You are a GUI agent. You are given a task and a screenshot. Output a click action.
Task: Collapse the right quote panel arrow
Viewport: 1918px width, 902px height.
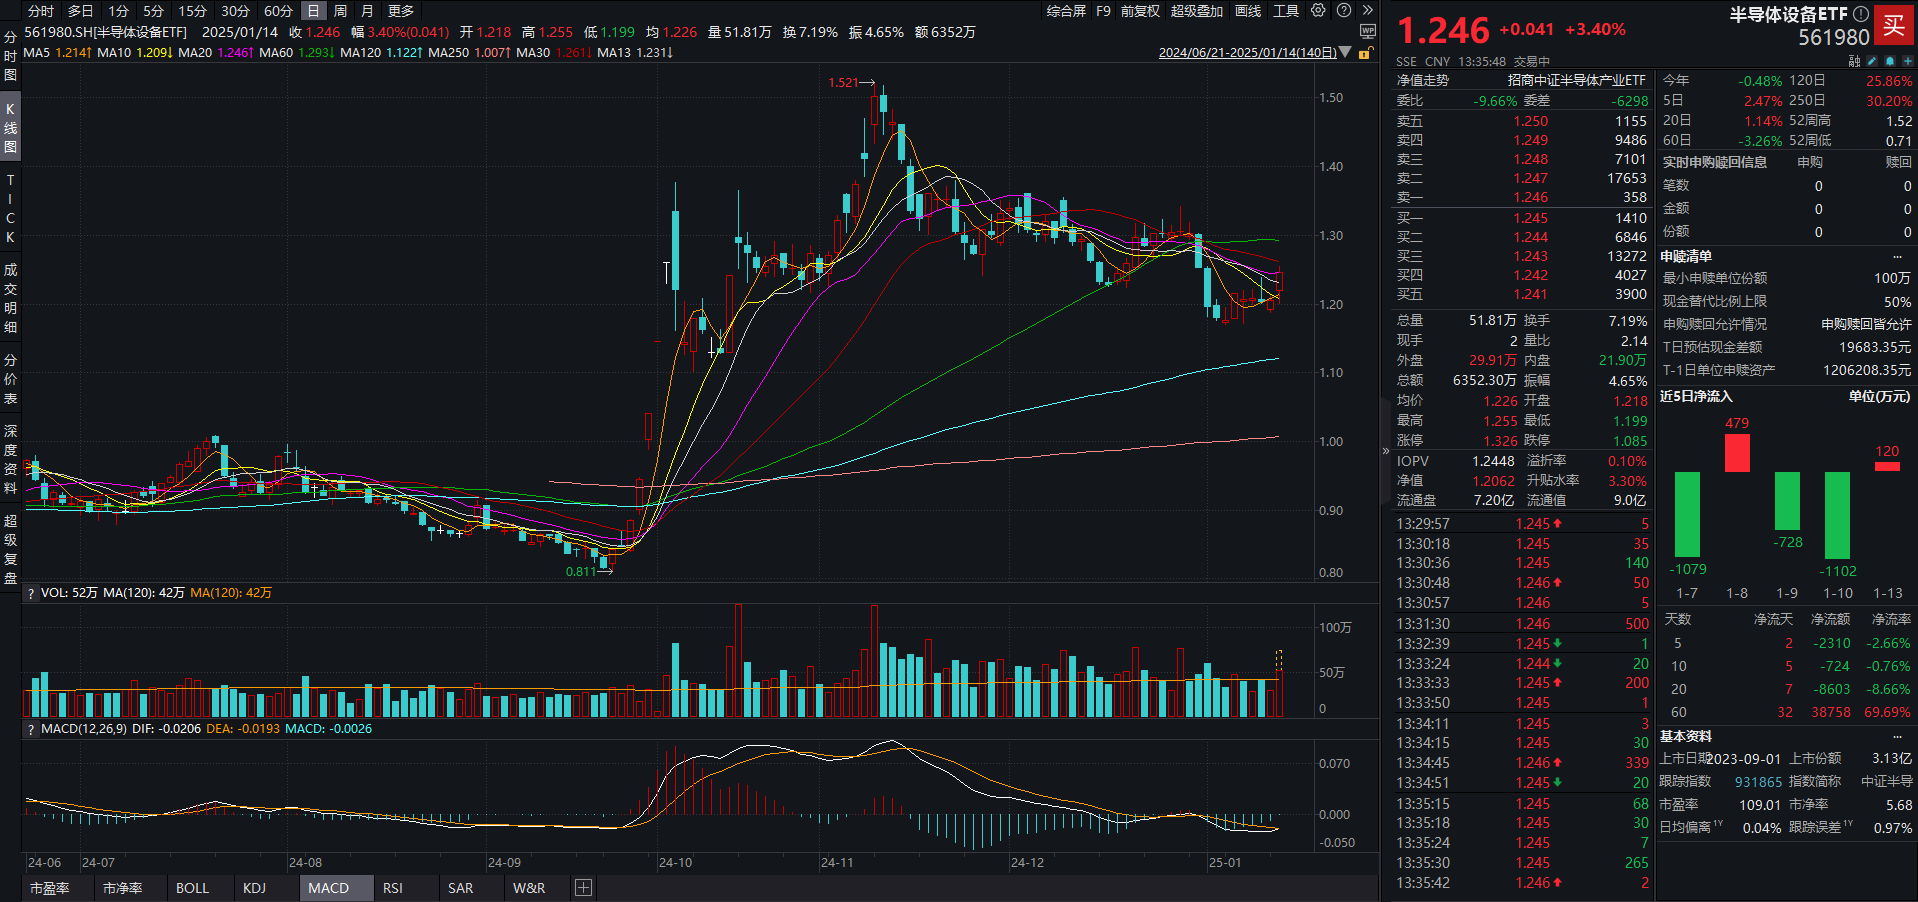(x=1386, y=451)
